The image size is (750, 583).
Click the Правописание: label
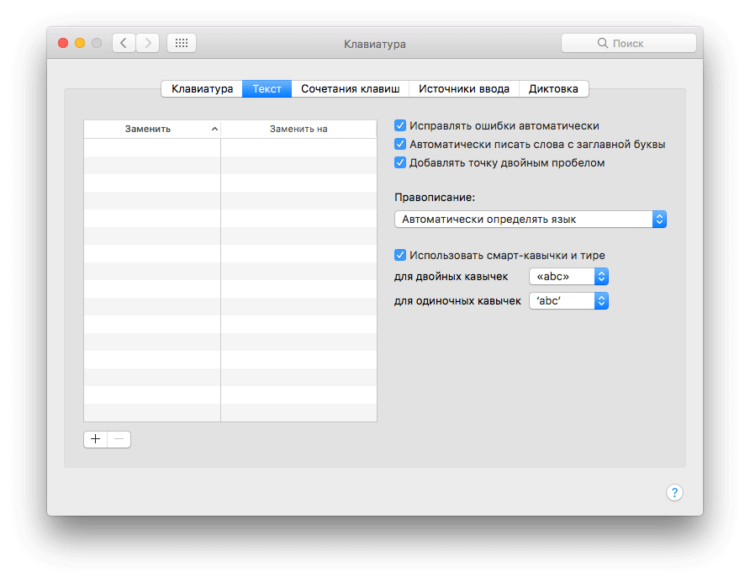(x=434, y=197)
